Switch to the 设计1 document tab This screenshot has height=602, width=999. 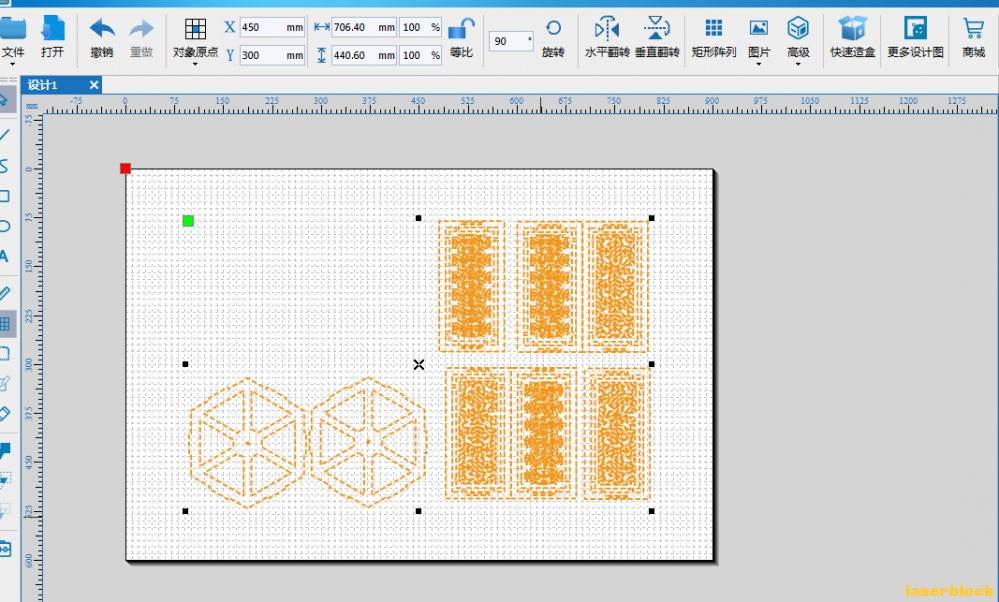pyautogui.click(x=43, y=85)
